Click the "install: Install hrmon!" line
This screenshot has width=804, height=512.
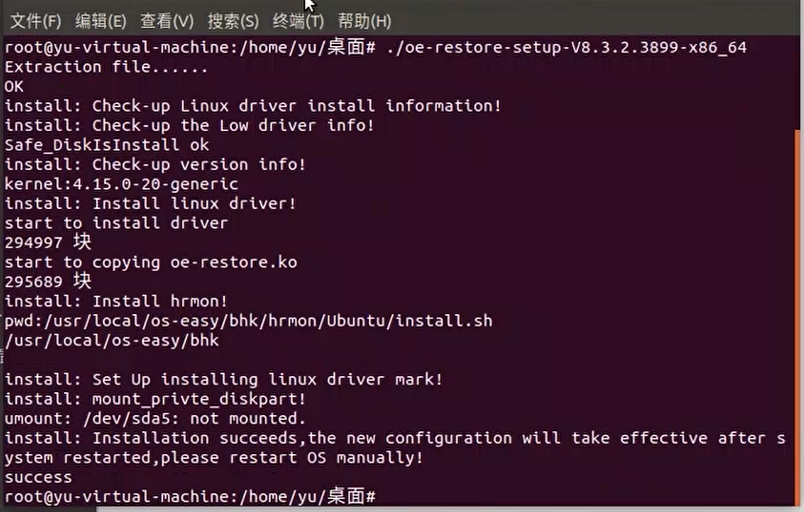click(116, 301)
